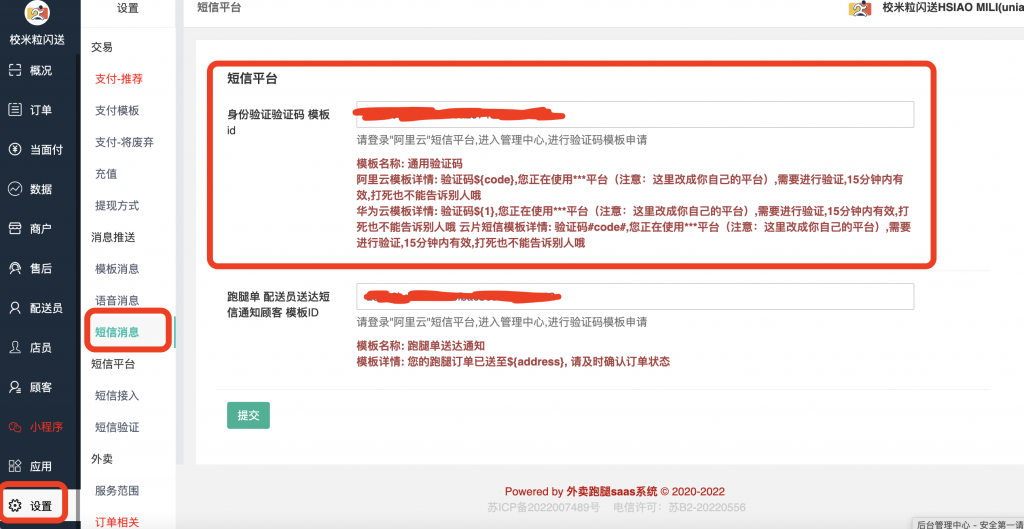Viewport: 1024px width, 529px height.
Task: Click the 配送员 courier person icon
Action: [15, 308]
